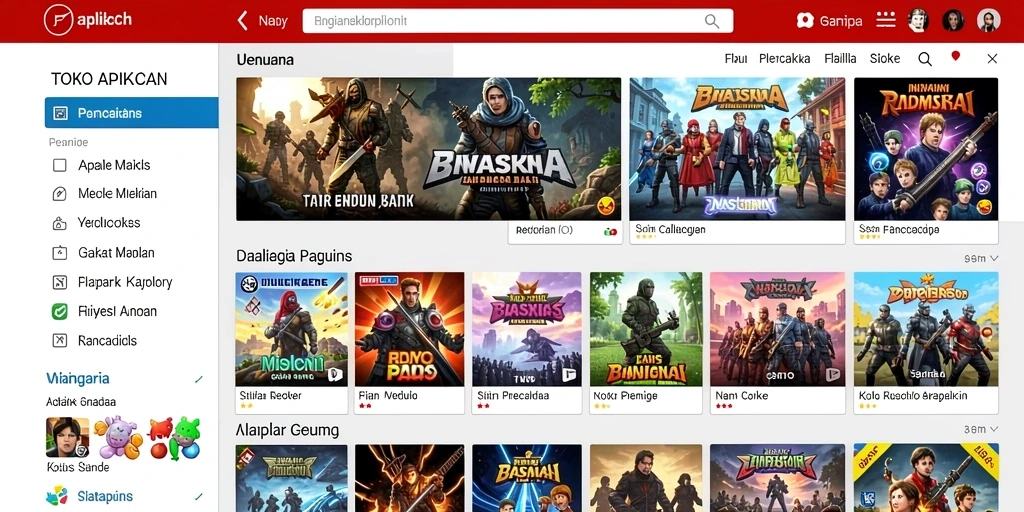1024x512 pixels.
Task: Open the Nam Colke game thumbnail
Action: pyautogui.click(x=777, y=329)
